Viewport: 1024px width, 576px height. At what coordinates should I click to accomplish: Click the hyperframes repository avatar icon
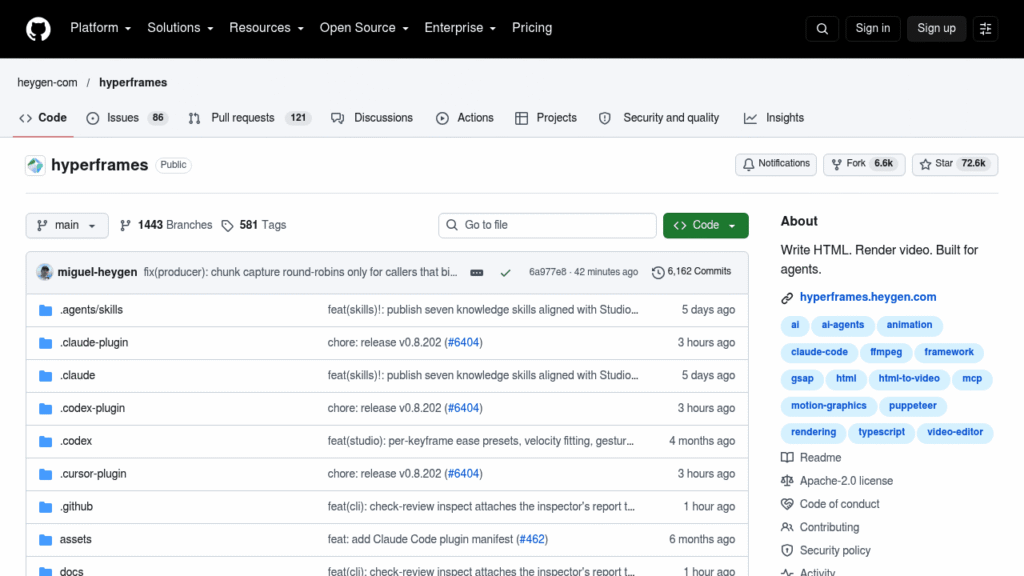[35, 165]
